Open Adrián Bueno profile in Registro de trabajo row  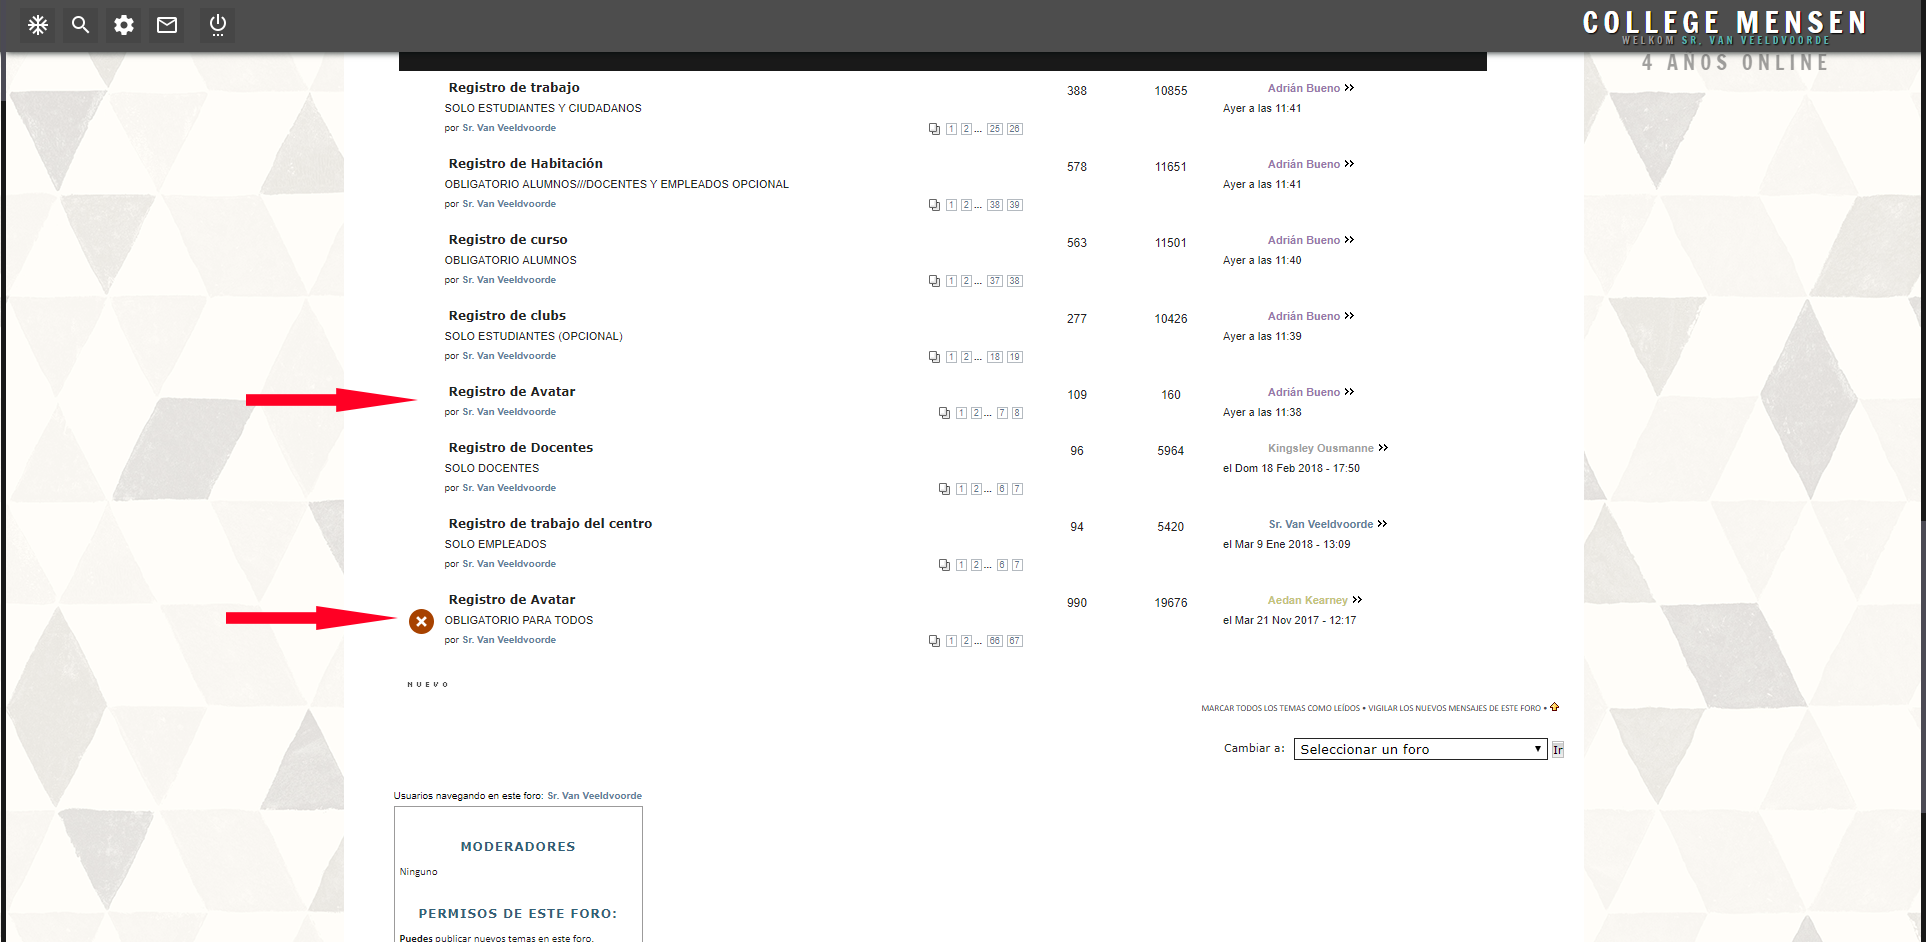point(1304,88)
